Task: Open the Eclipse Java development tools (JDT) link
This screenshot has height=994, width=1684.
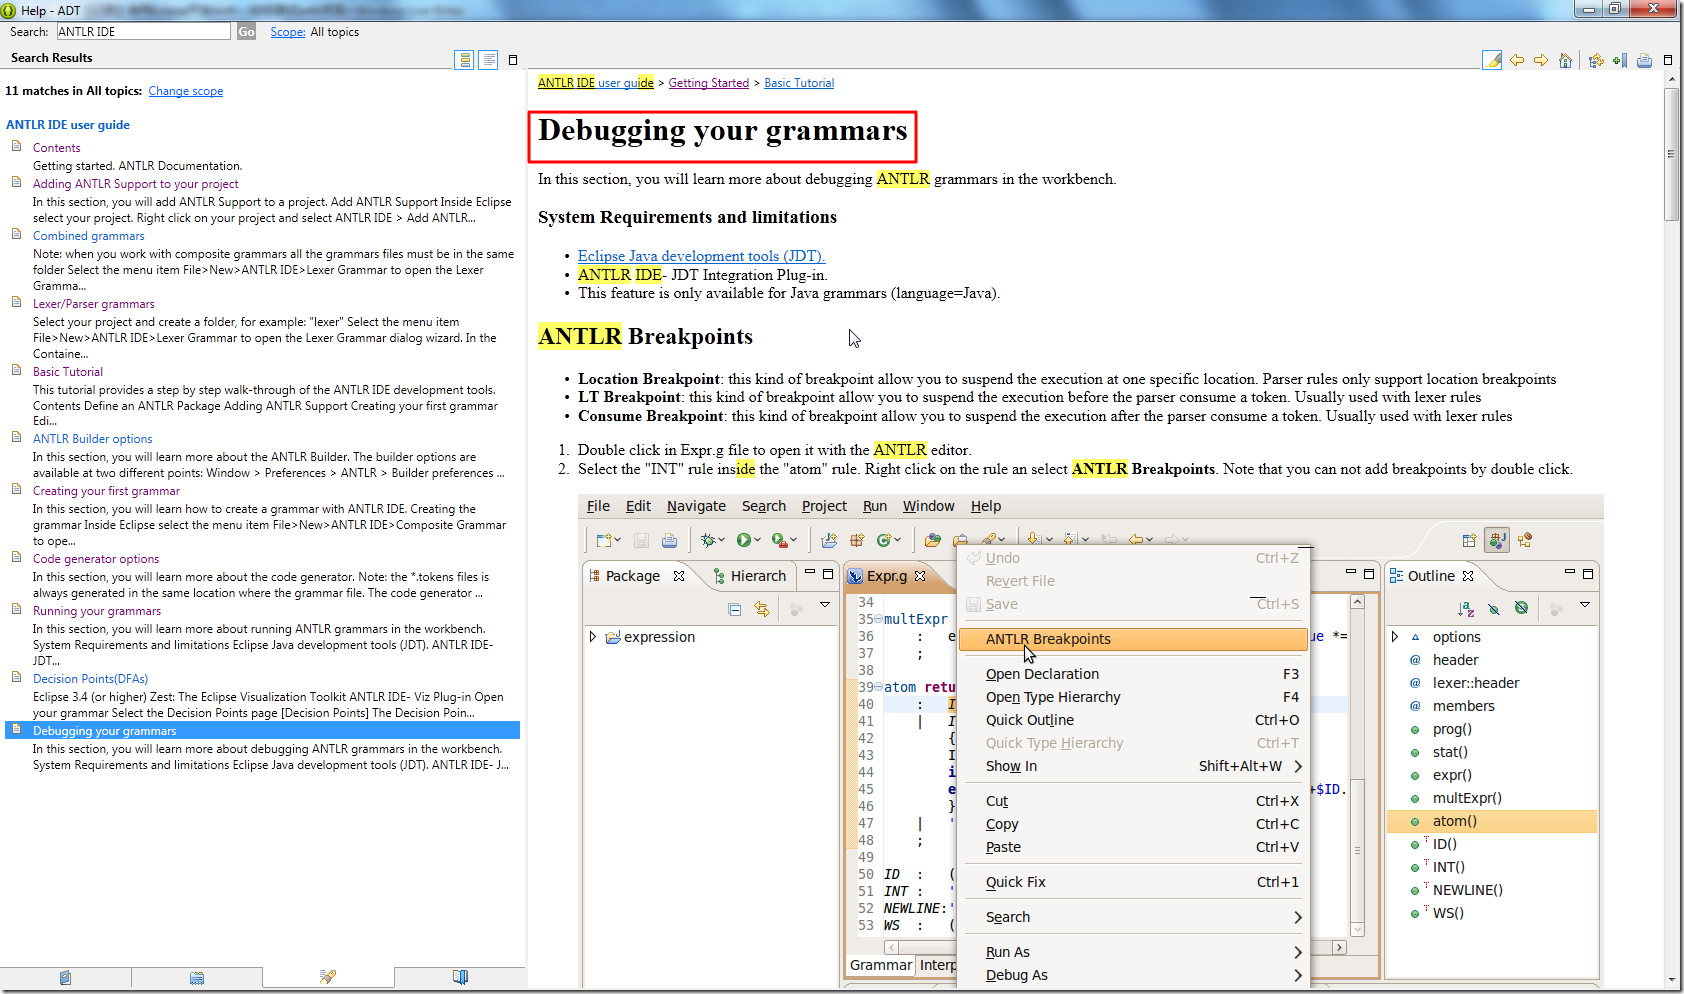Action: click(x=701, y=256)
